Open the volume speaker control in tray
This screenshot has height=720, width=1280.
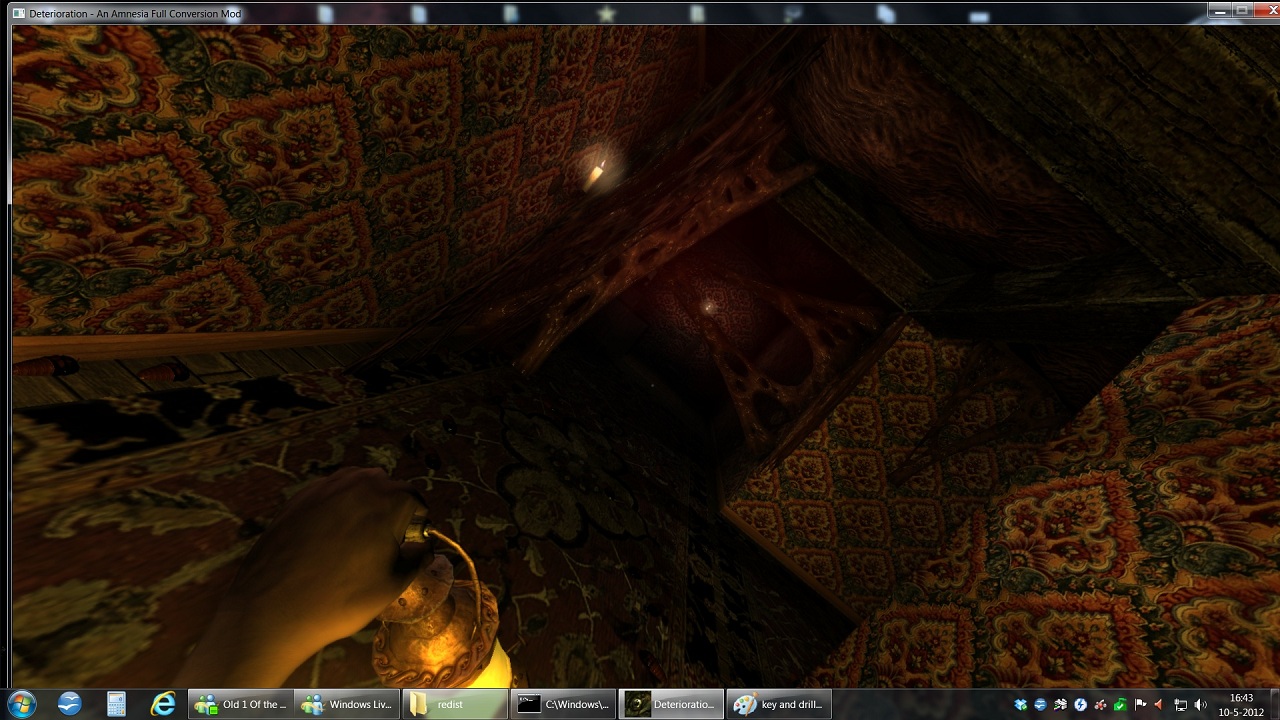pos(1200,705)
